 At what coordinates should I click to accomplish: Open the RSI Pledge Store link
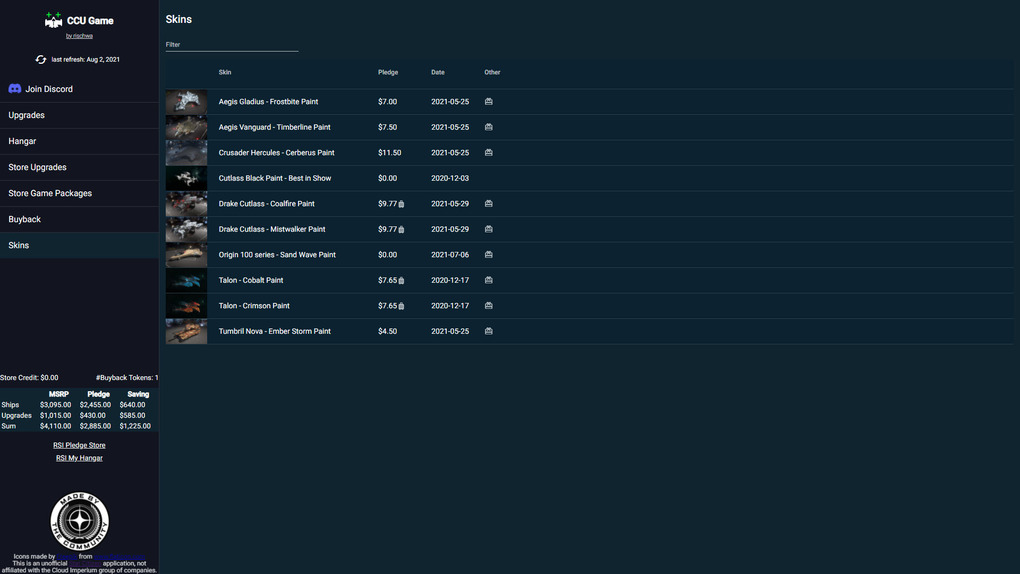(x=79, y=445)
